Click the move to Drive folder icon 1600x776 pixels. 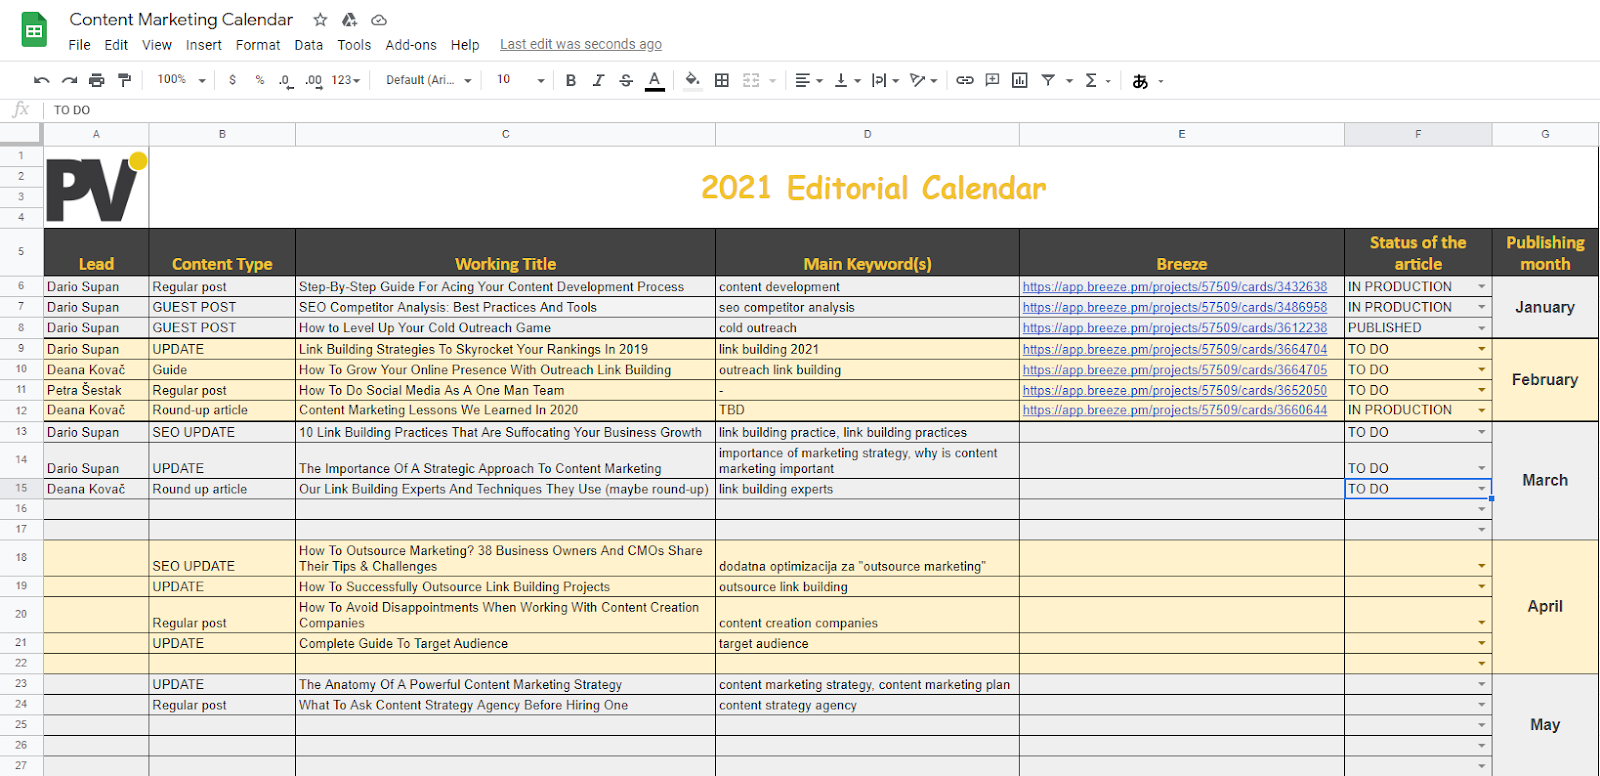pos(349,20)
